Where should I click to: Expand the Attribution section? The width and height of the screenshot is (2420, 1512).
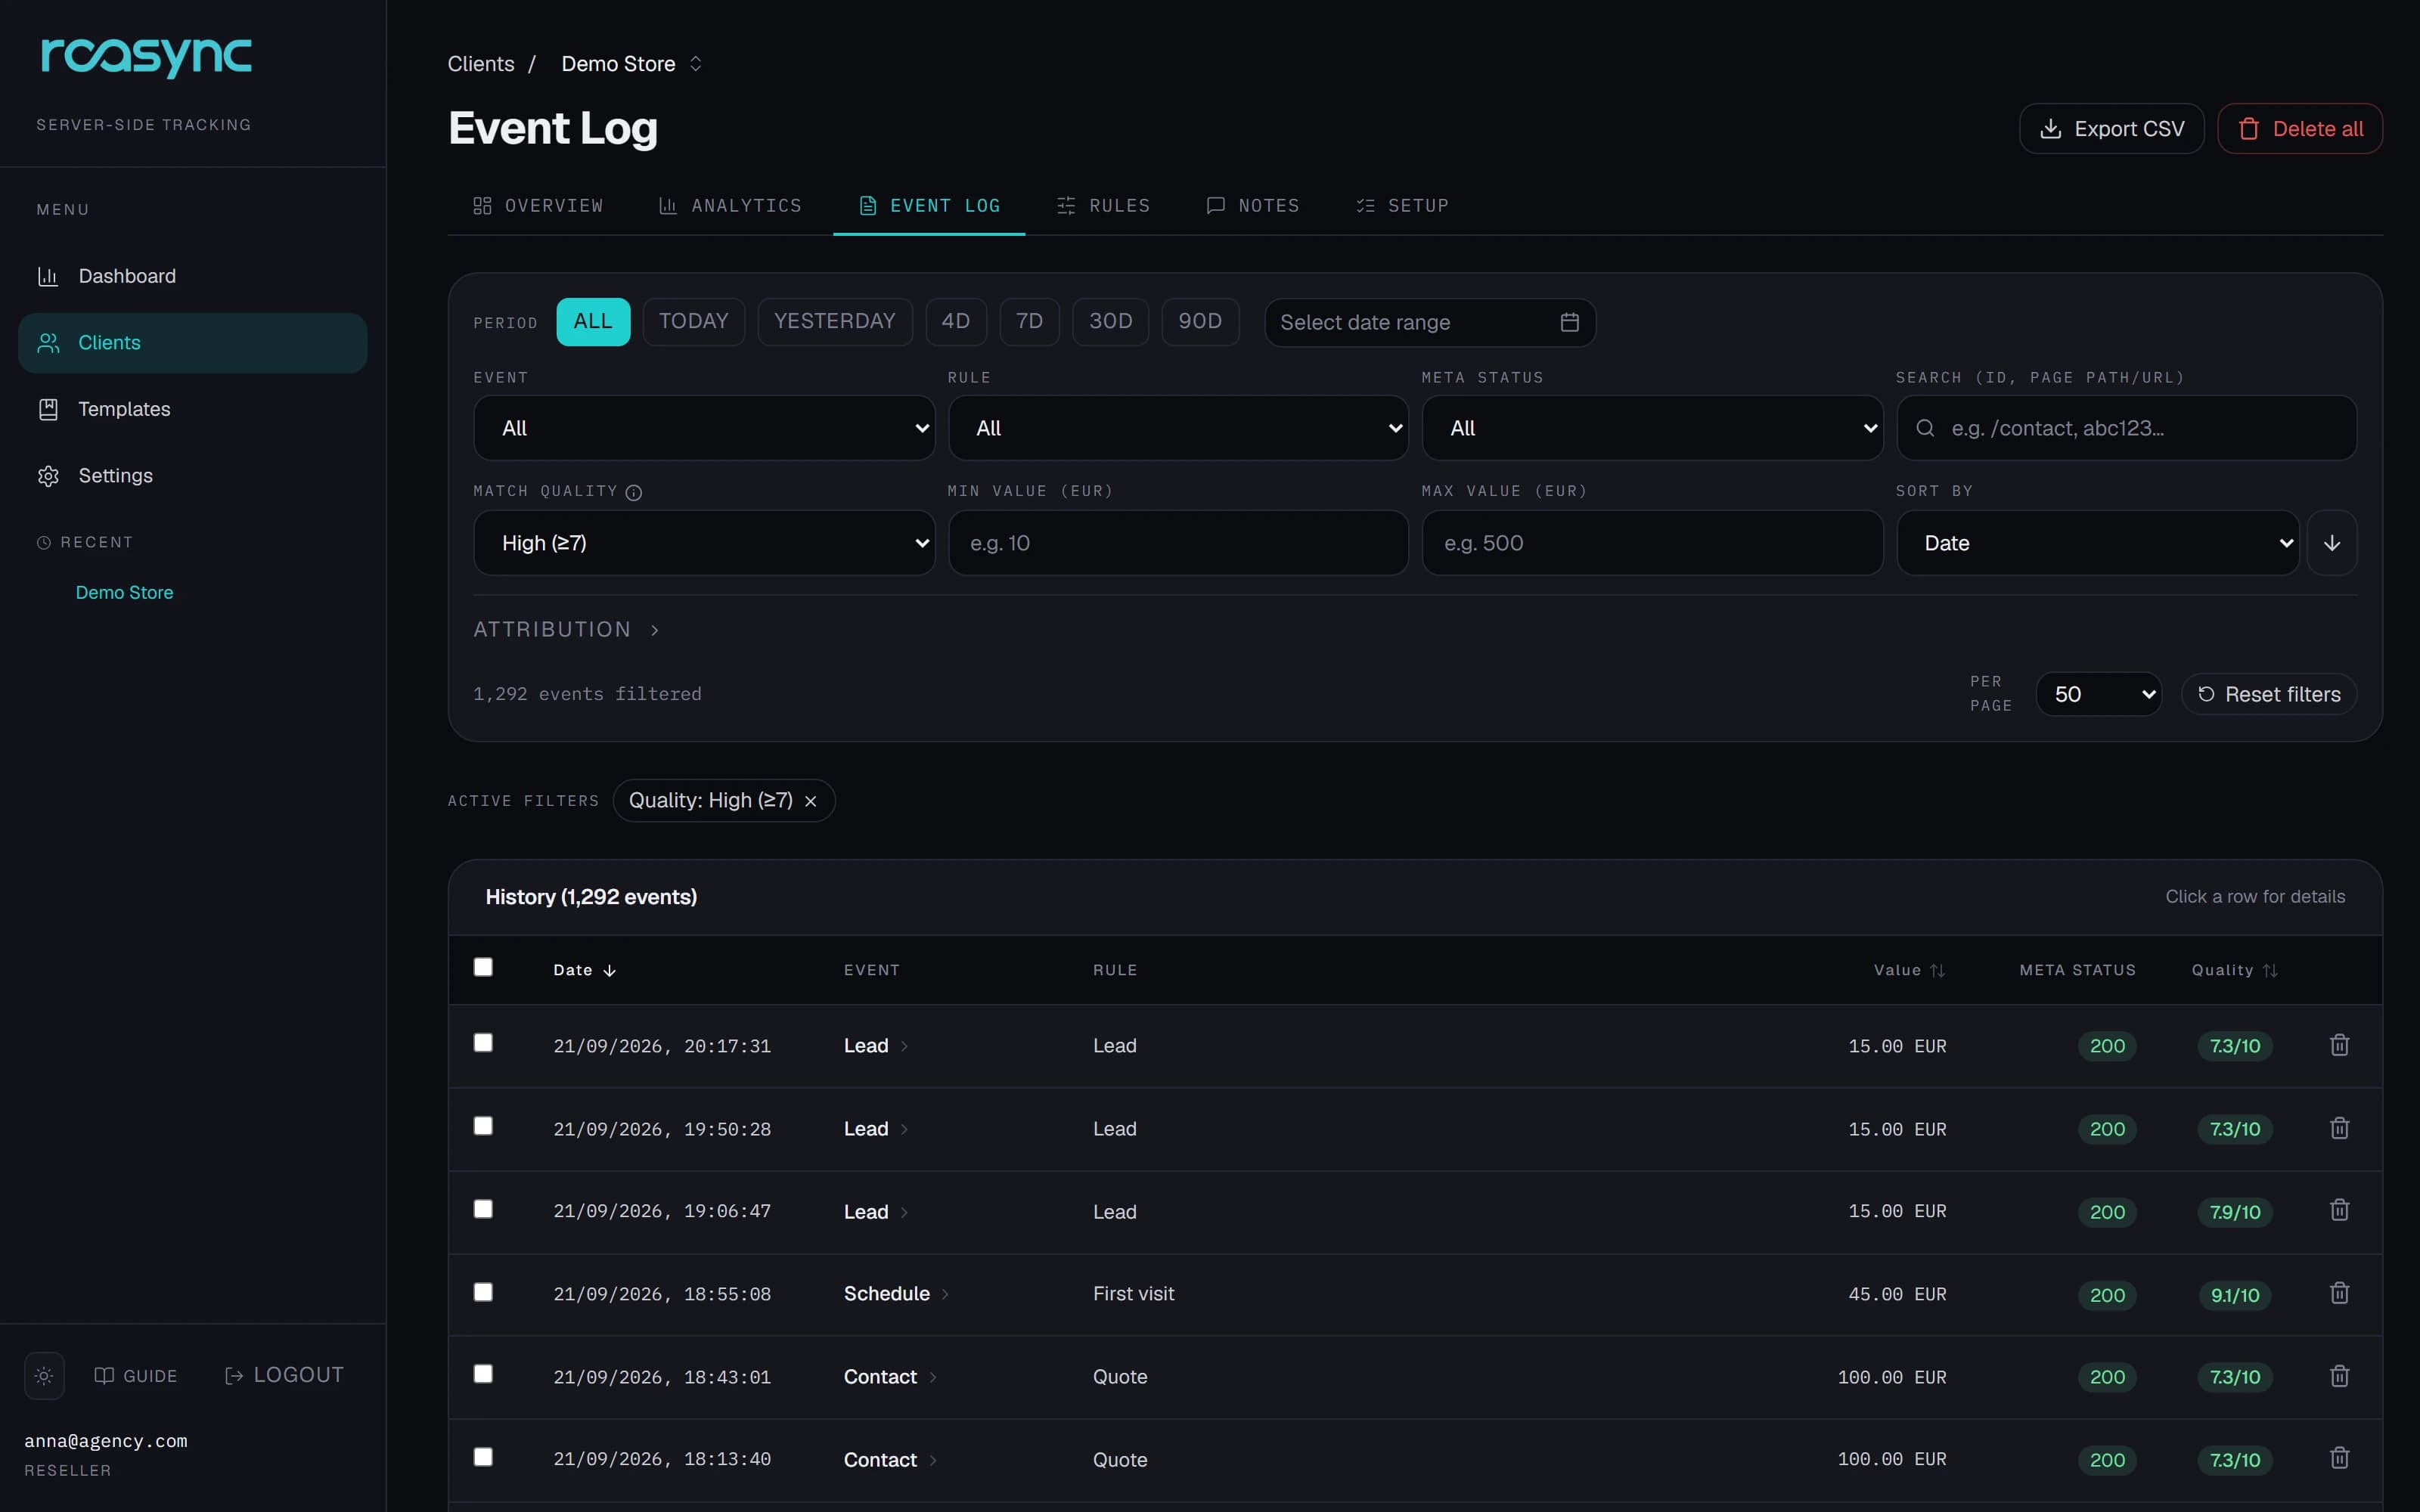pos(566,630)
